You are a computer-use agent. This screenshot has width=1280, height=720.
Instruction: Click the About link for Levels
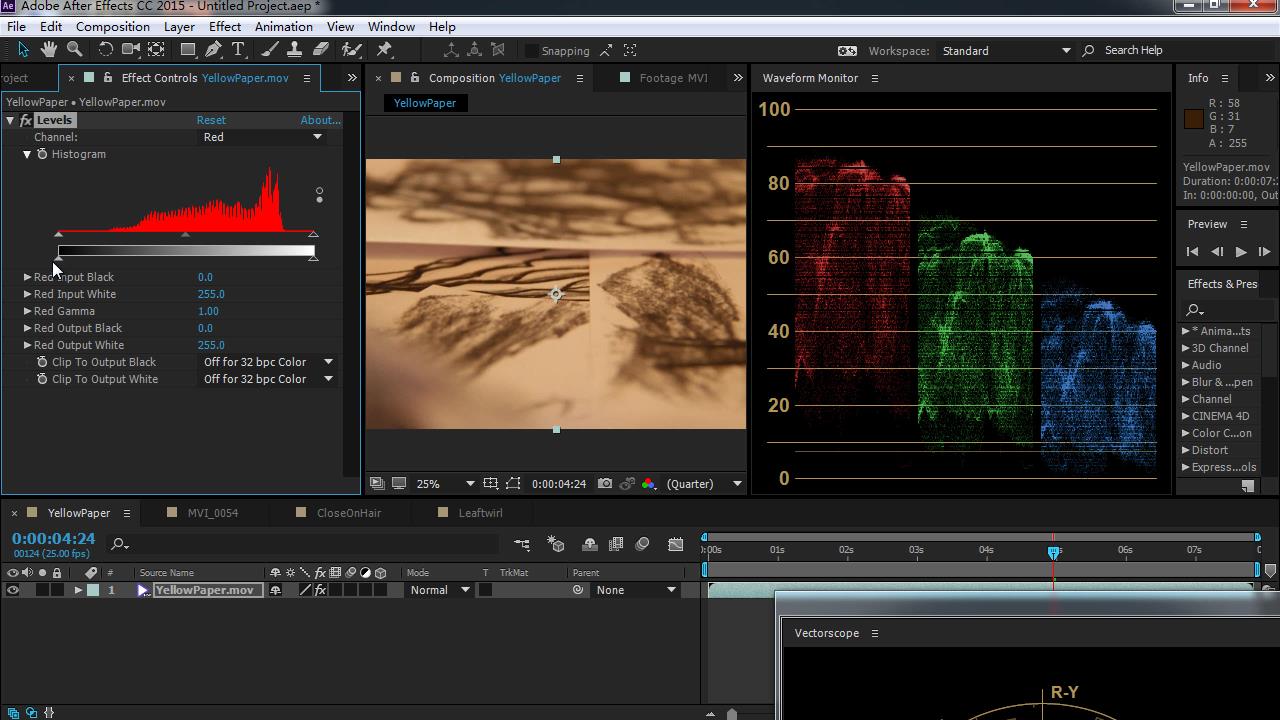point(320,120)
